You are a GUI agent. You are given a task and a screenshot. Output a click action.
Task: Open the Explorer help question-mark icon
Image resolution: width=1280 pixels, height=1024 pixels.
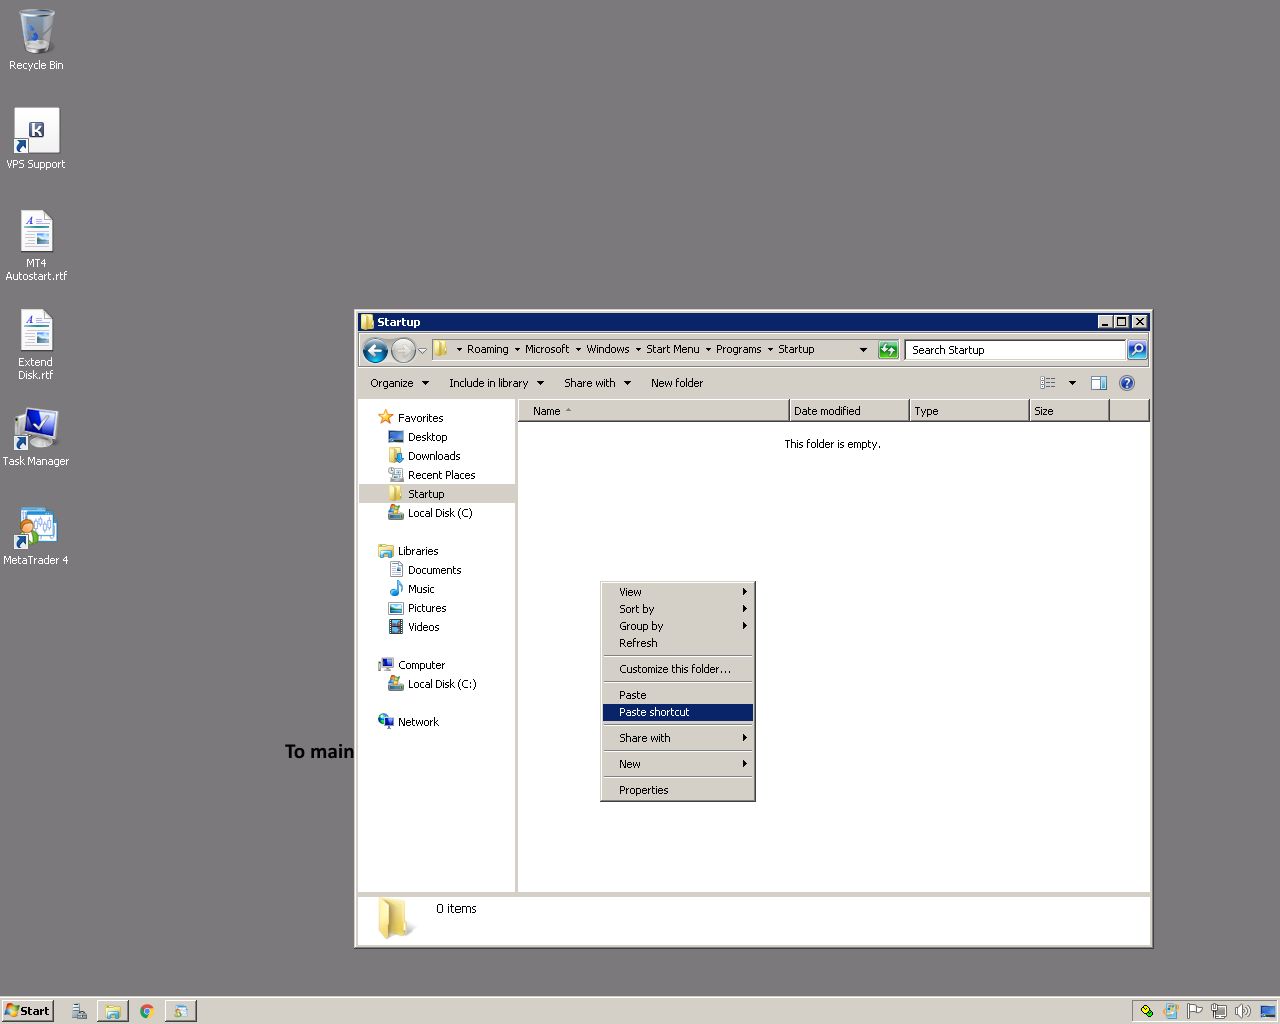[x=1127, y=383]
